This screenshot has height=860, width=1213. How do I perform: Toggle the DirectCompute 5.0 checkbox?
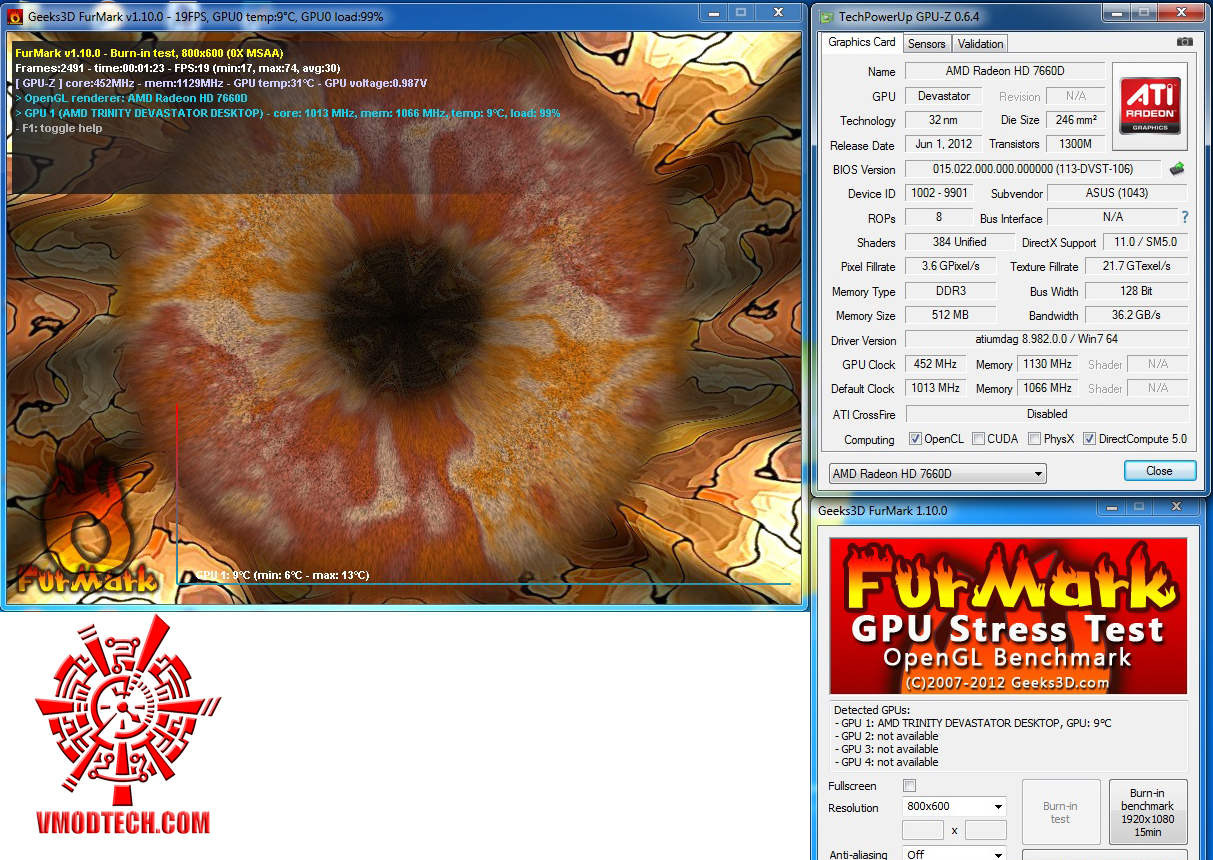[1089, 439]
